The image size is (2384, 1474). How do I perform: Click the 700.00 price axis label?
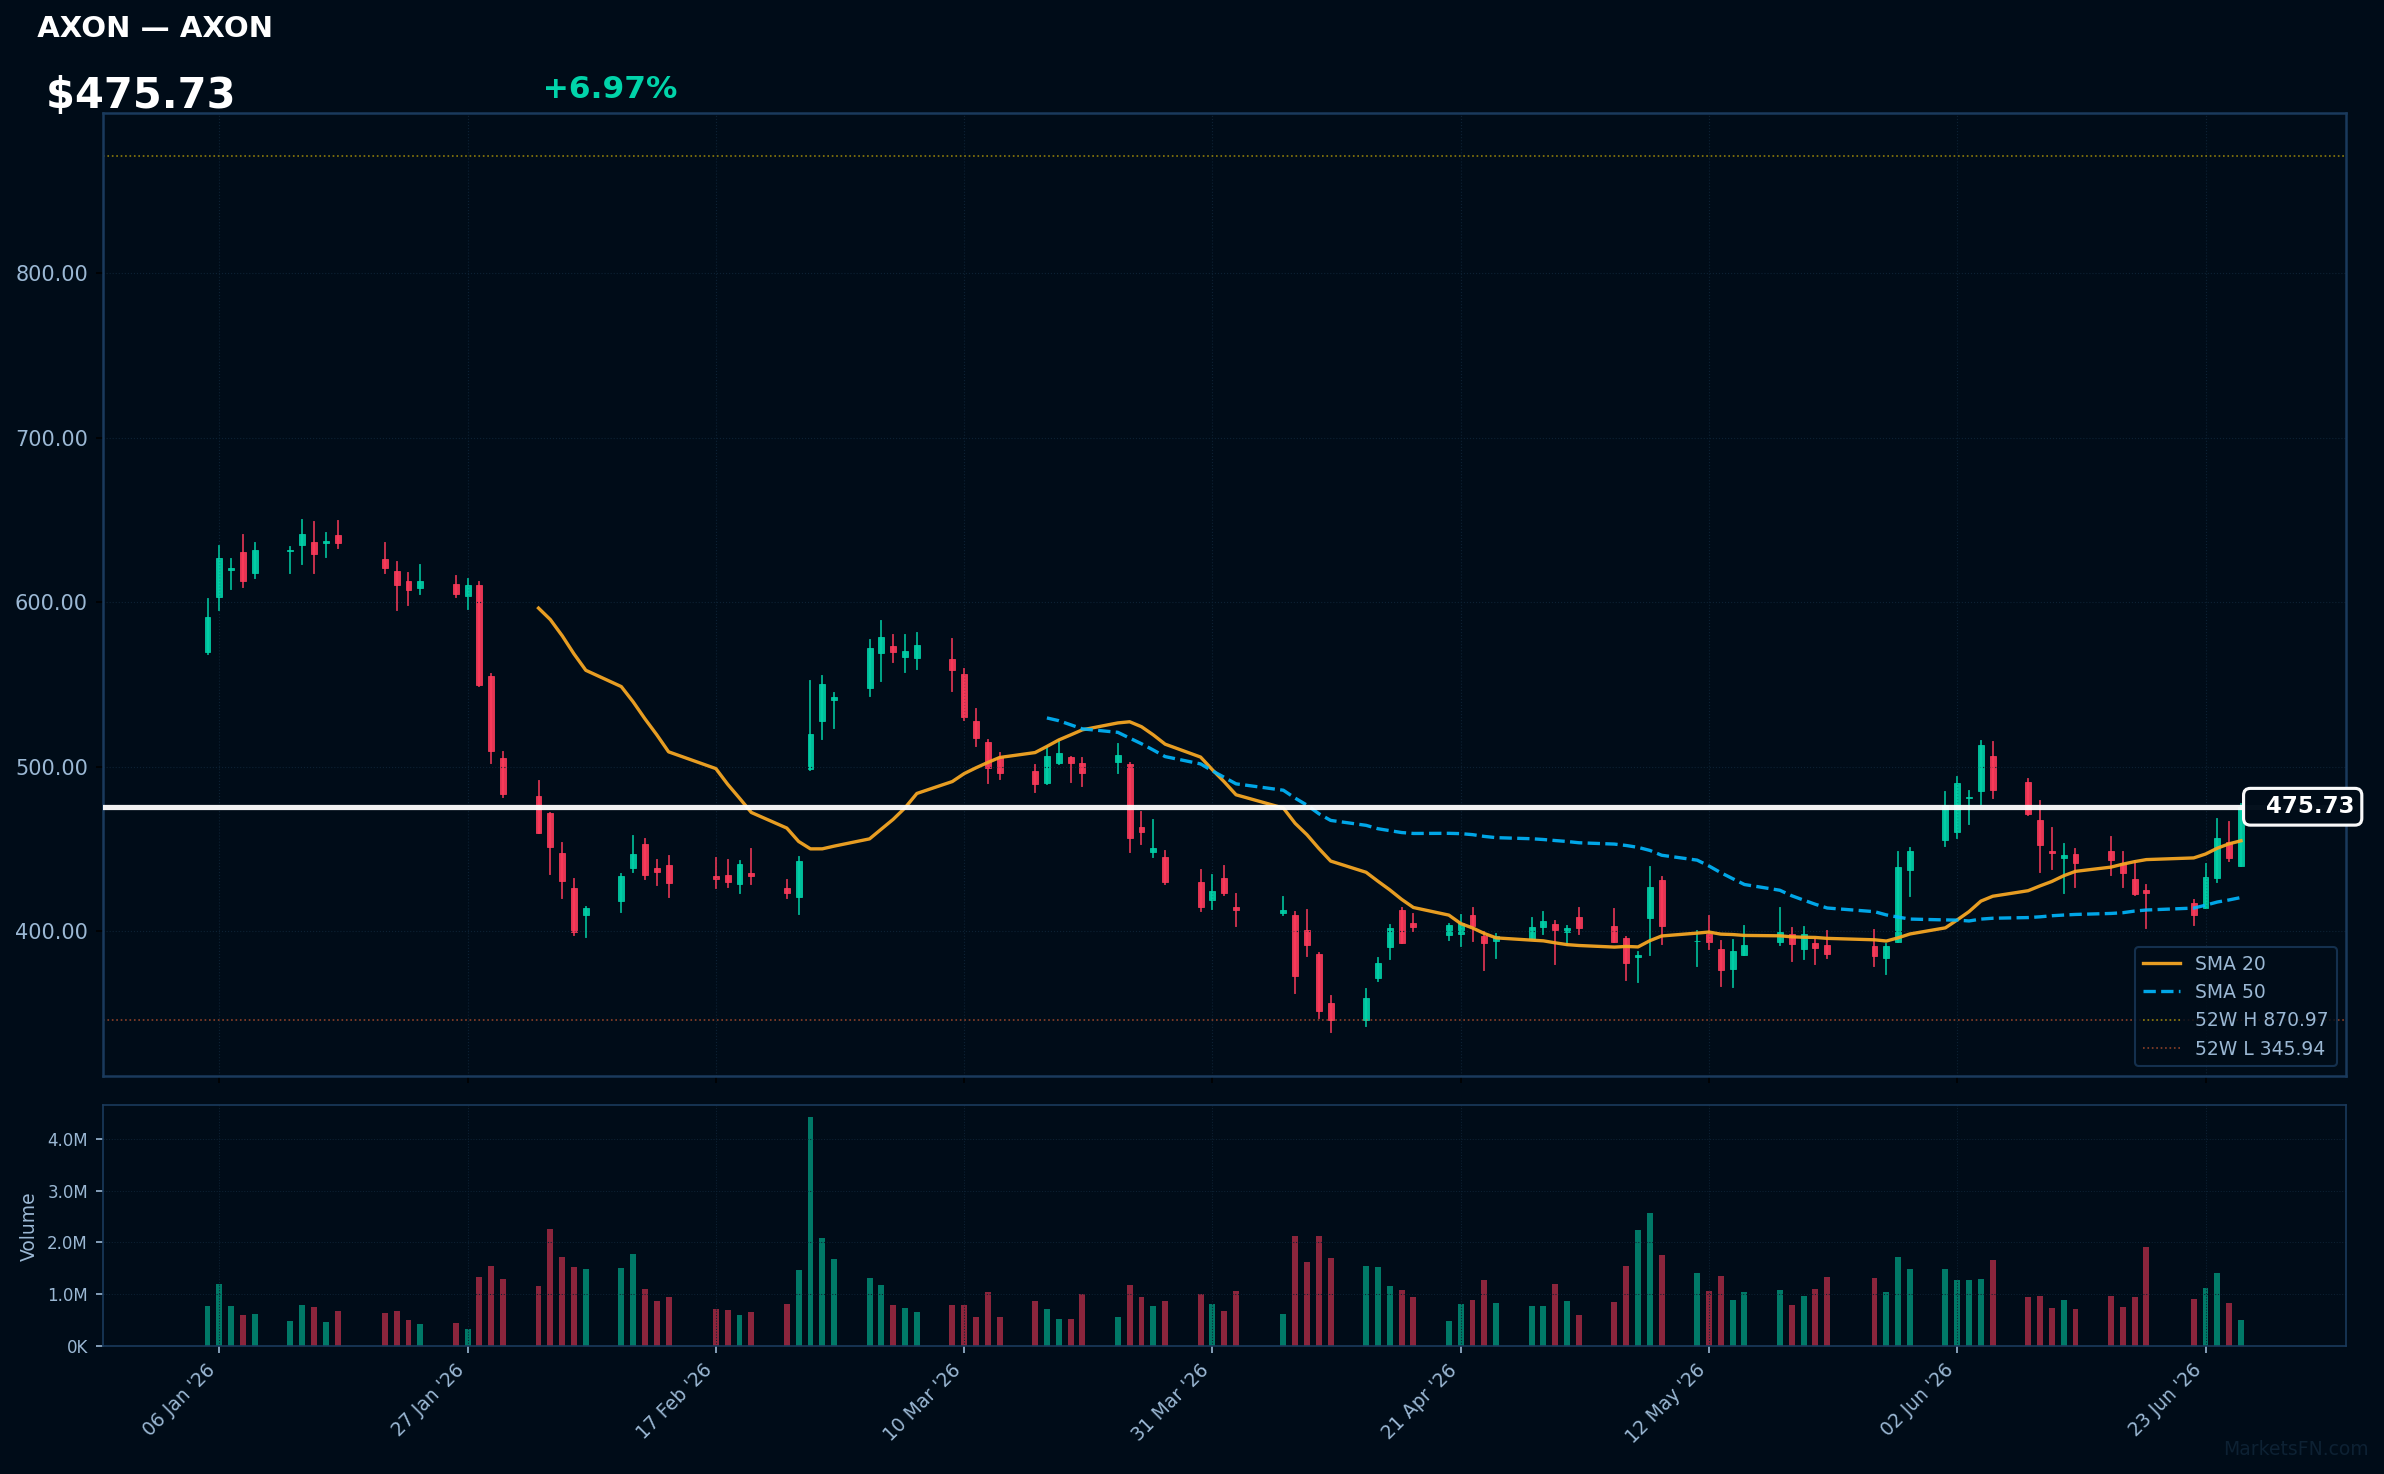click(x=52, y=438)
